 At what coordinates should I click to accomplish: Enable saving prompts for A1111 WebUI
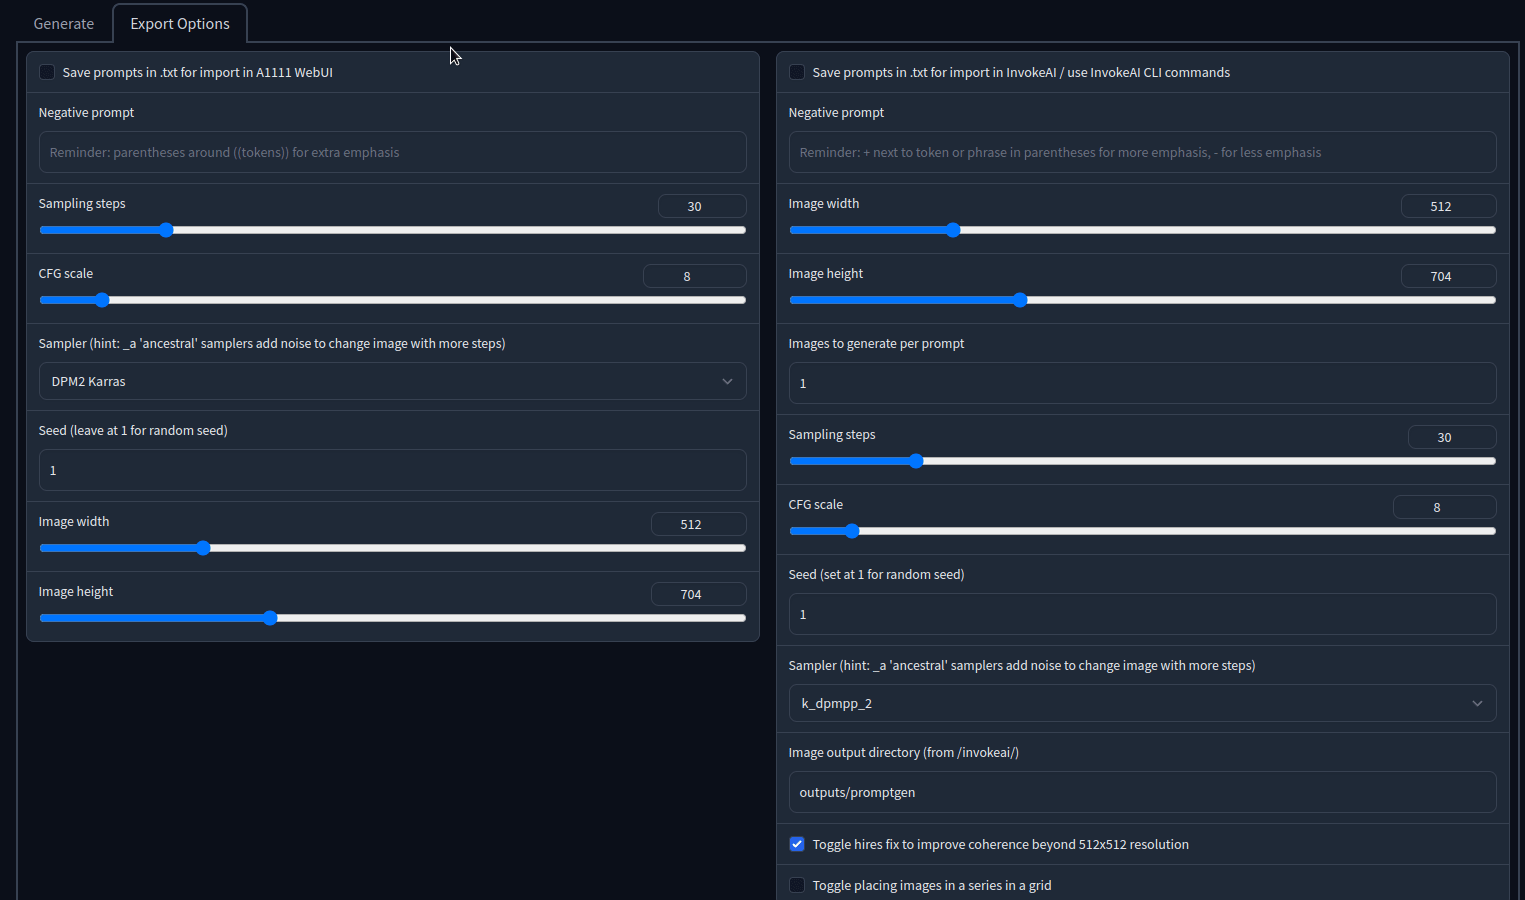point(47,72)
